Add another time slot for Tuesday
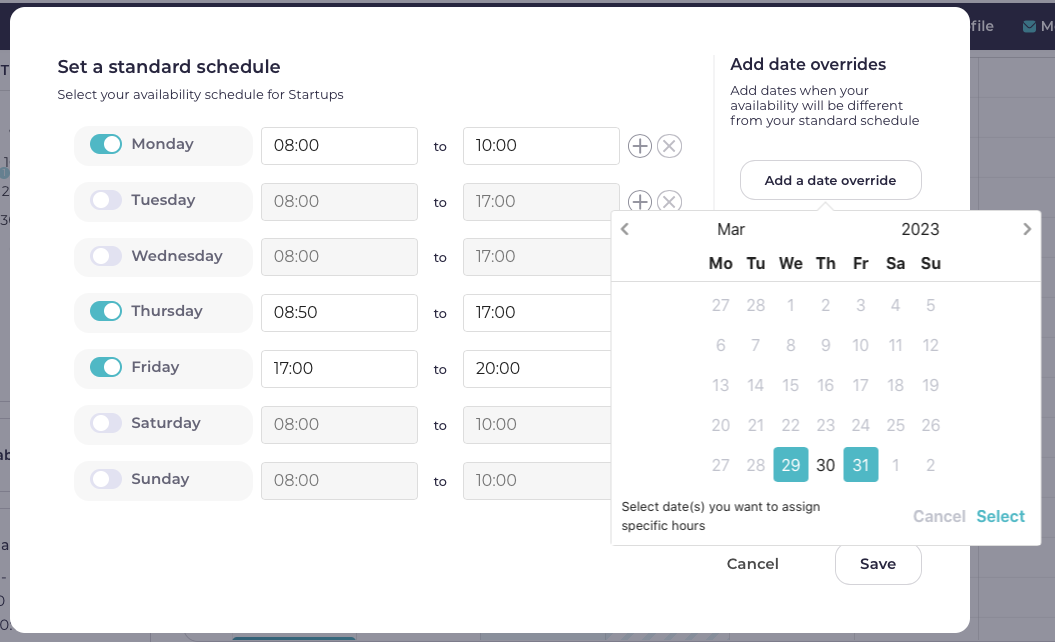The image size is (1055, 642). coord(640,201)
